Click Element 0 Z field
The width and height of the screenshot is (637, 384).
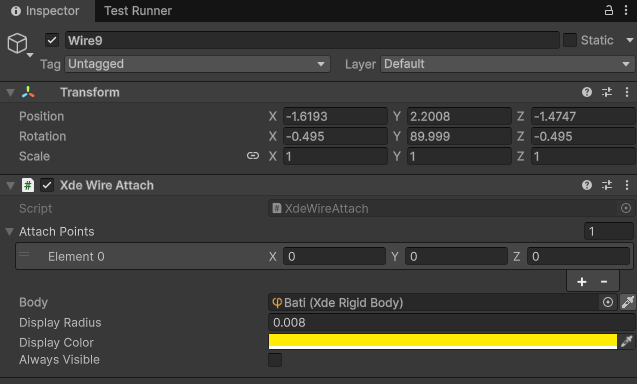point(578,256)
